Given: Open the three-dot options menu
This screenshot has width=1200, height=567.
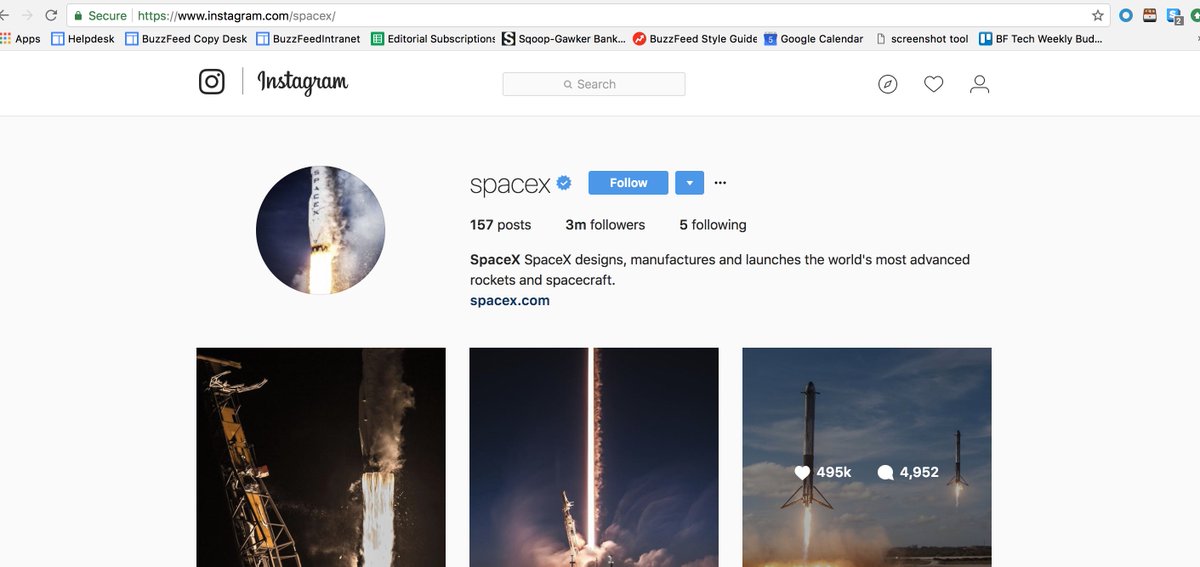Looking at the screenshot, I should pyautogui.click(x=720, y=183).
